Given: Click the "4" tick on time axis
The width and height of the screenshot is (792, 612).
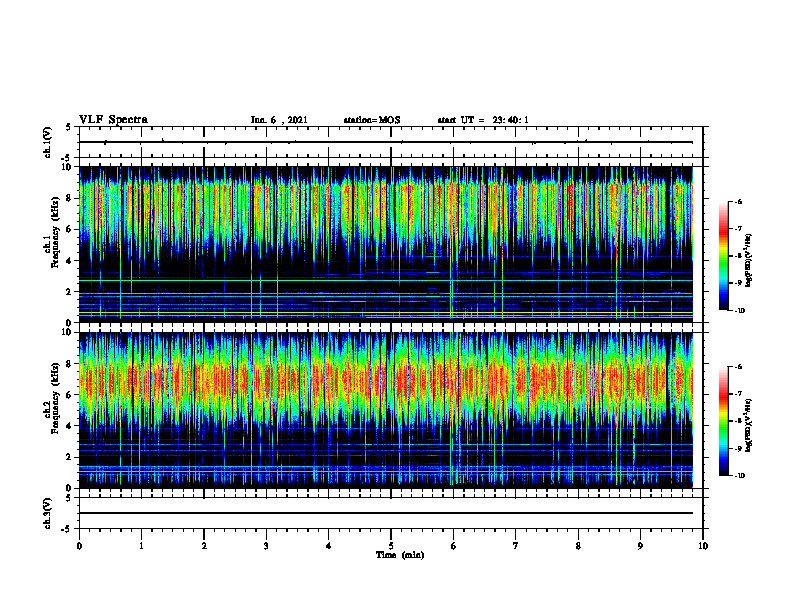Looking at the screenshot, I should [328, 546].
